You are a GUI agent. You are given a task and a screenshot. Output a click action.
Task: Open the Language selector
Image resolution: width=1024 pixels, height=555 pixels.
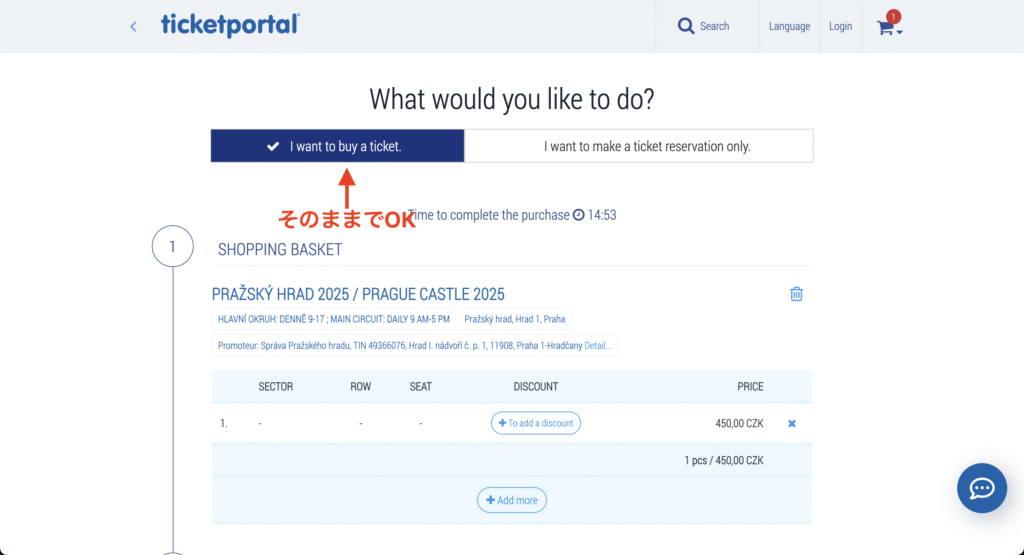click(789, 26)
